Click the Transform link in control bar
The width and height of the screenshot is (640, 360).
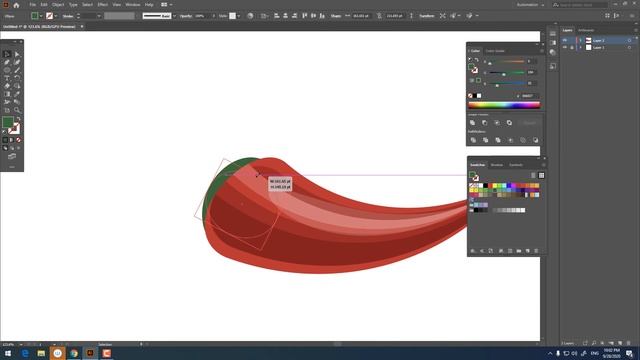[427, 16]
